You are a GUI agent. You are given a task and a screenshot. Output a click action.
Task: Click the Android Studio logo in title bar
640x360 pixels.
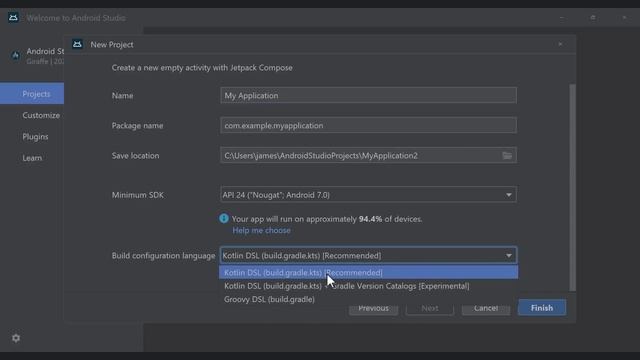(13, 18)
